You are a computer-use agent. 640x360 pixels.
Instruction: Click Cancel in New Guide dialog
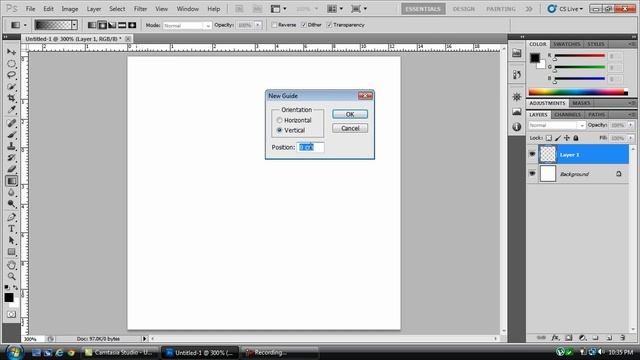(x=350, y=128)
